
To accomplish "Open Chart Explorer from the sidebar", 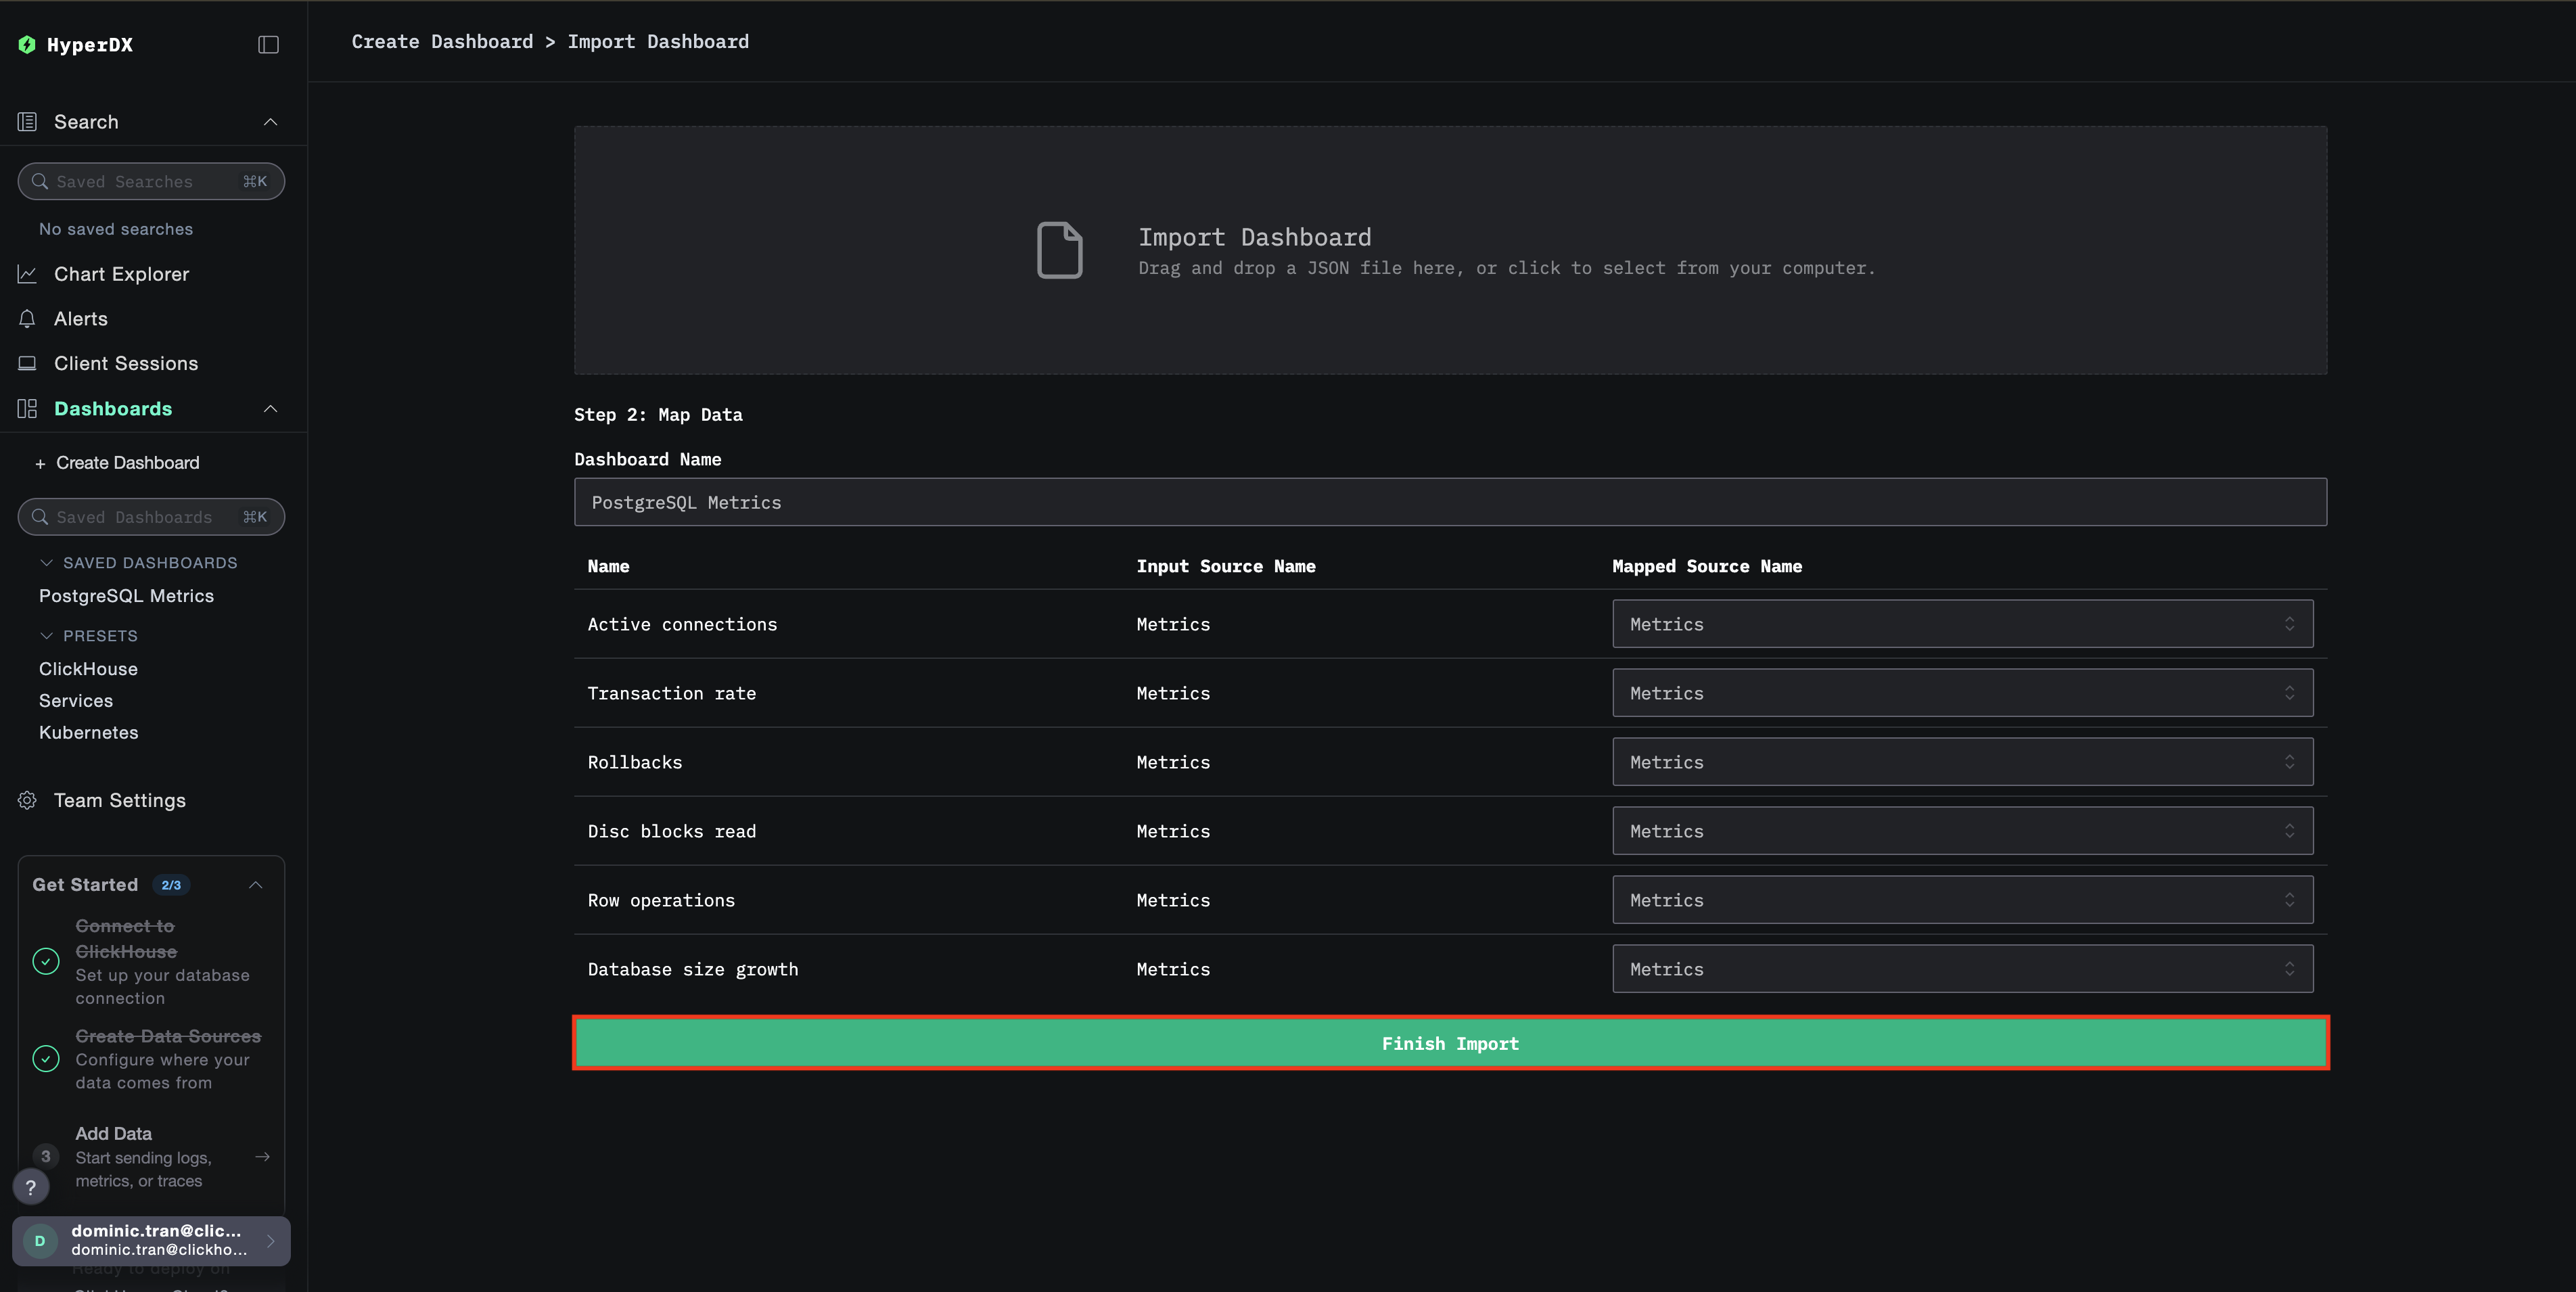I will 120,273.
